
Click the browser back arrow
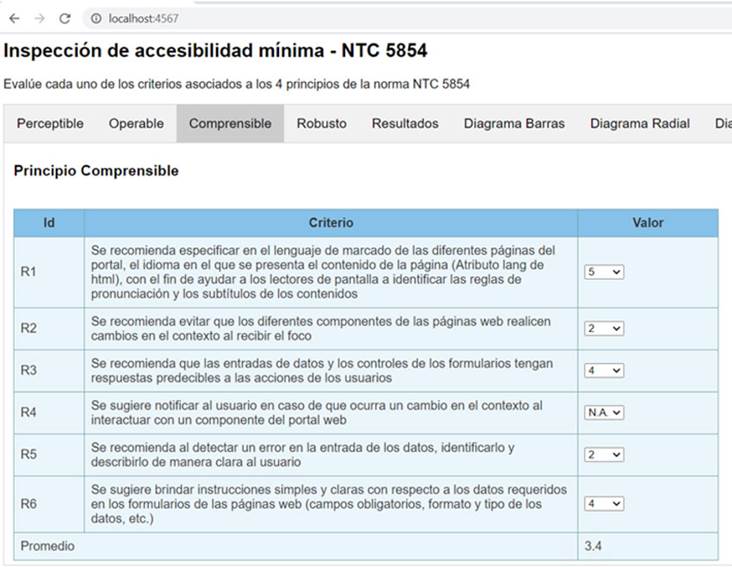(14, 18)
